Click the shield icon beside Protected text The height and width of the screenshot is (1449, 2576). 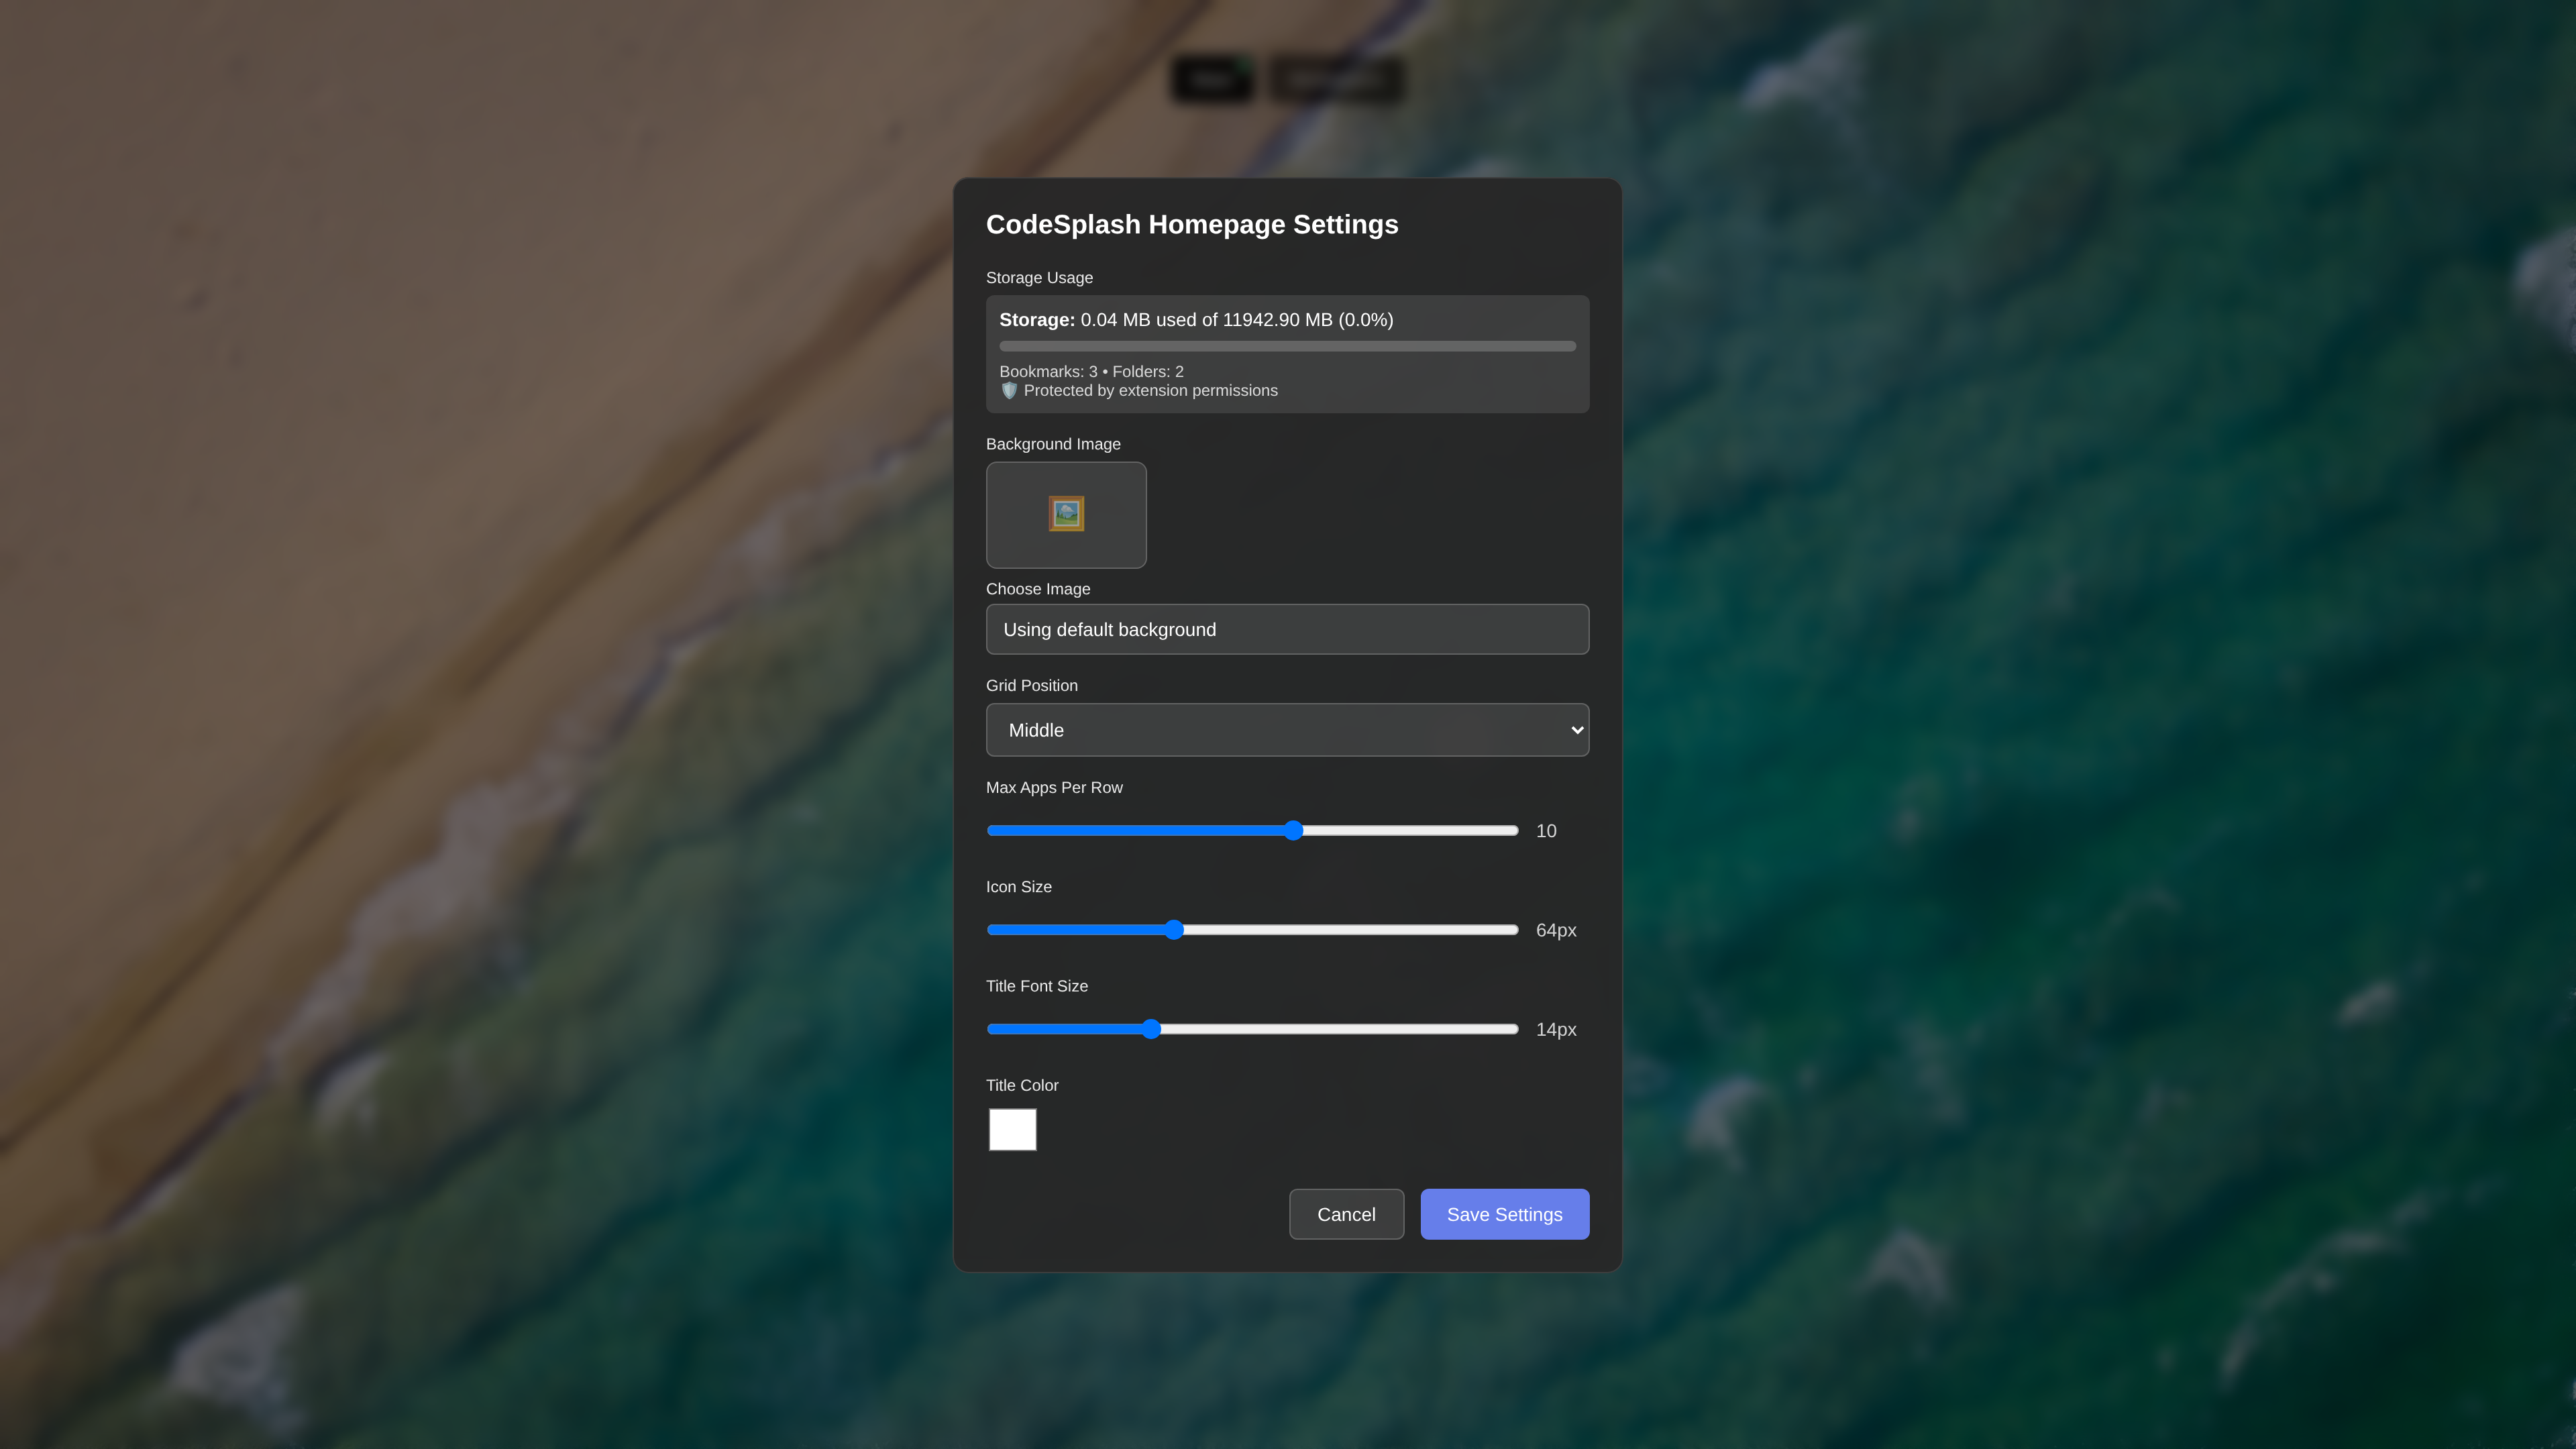click(x=1009, y=391)
